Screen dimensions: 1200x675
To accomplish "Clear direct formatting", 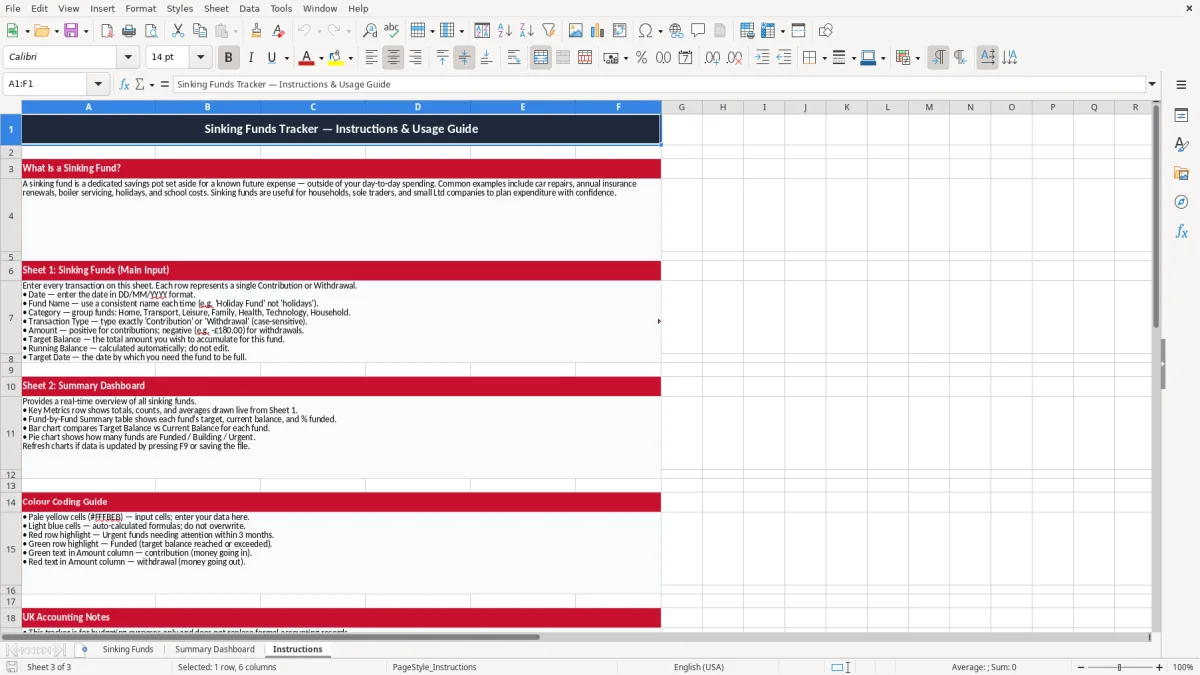I will (x=278, y=31).
